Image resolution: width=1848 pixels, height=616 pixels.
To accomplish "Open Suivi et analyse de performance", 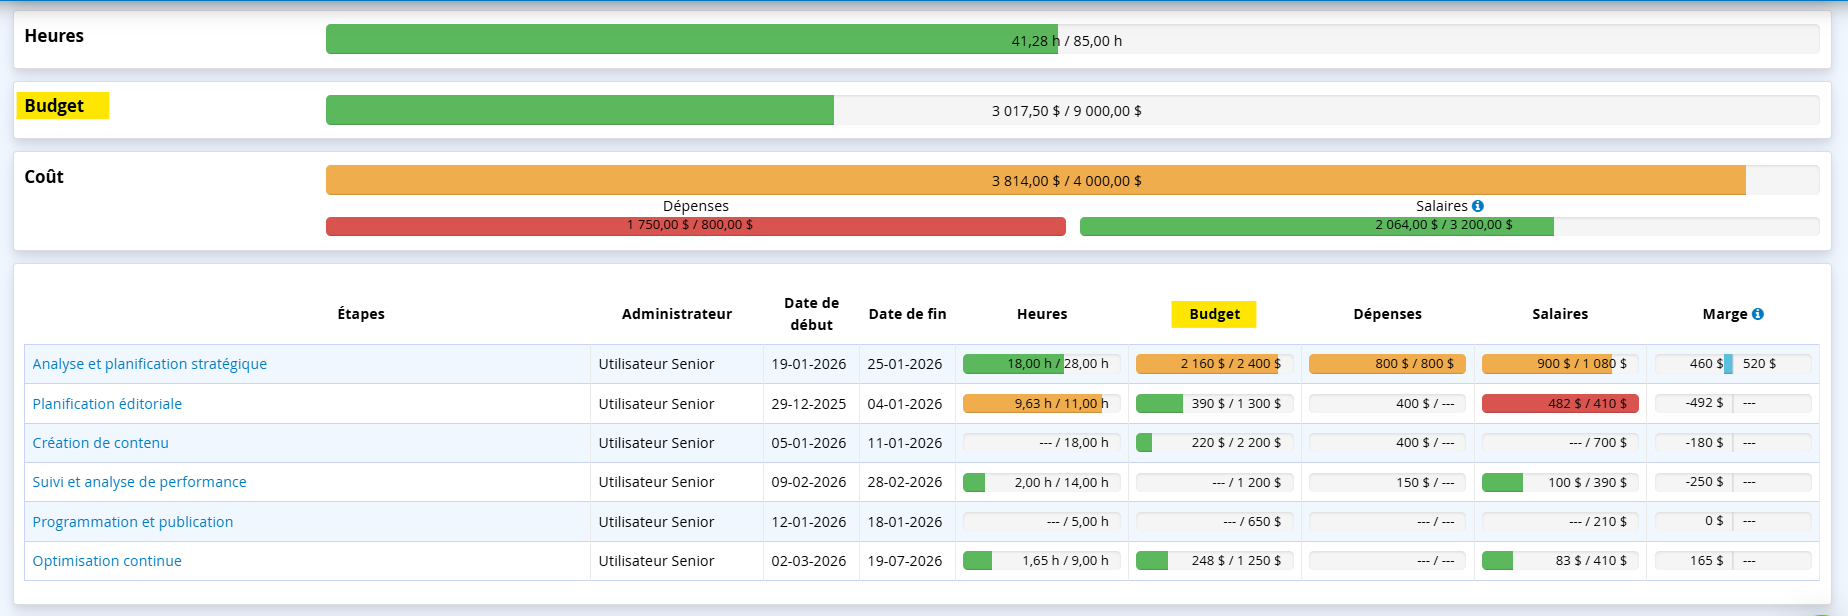I will click(x=139, y=482).
